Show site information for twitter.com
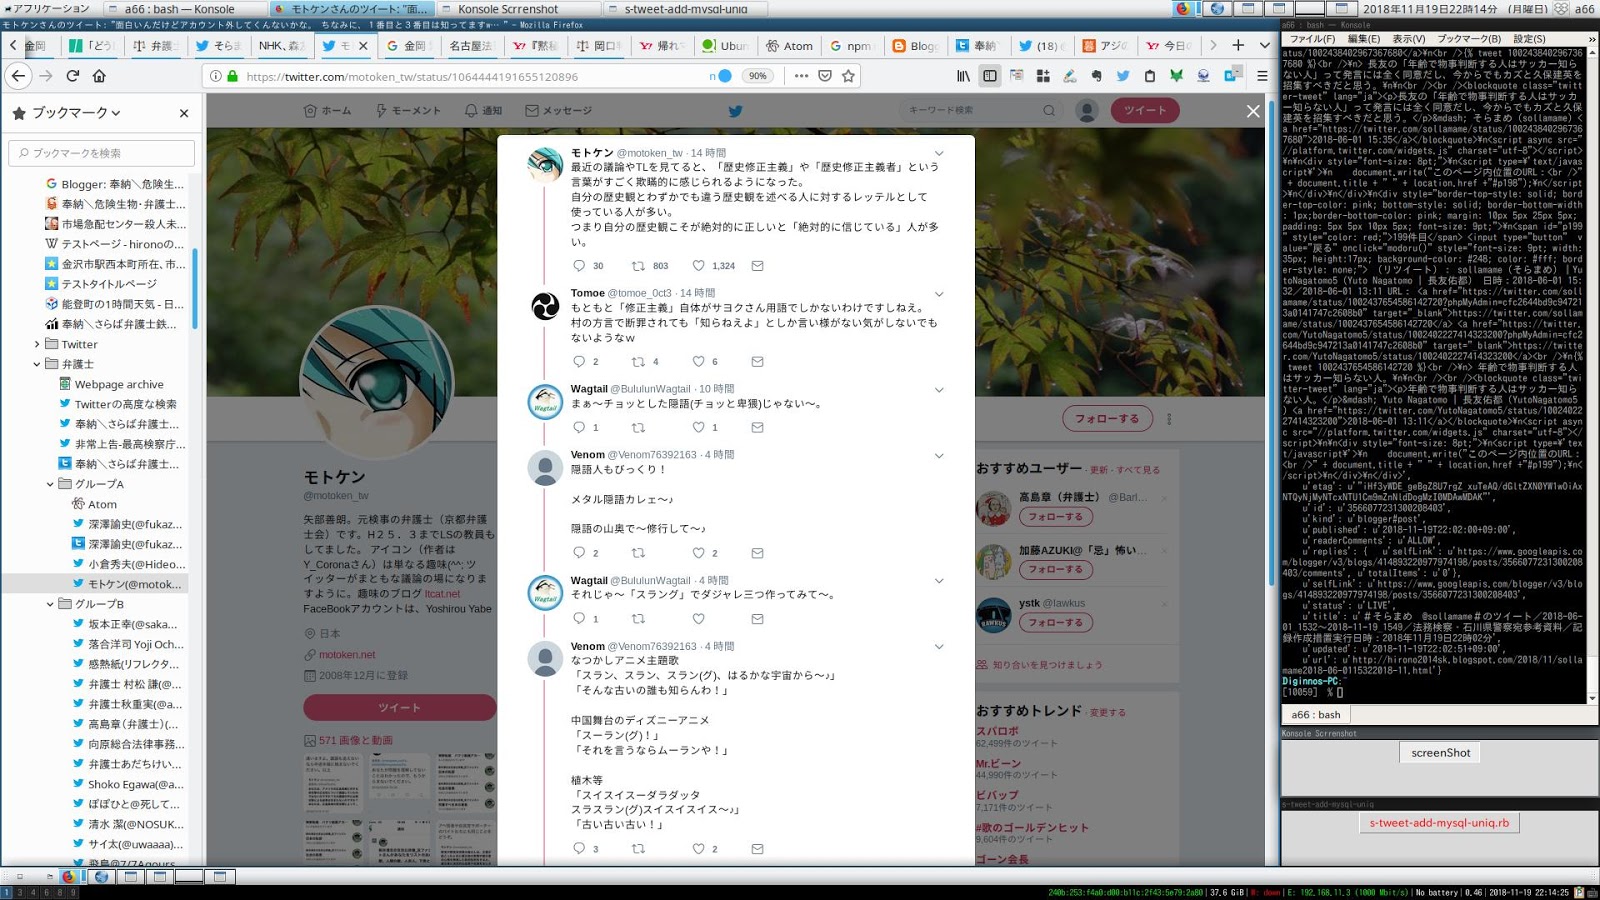Screen dimensions: 1600x900 [215, 76]
